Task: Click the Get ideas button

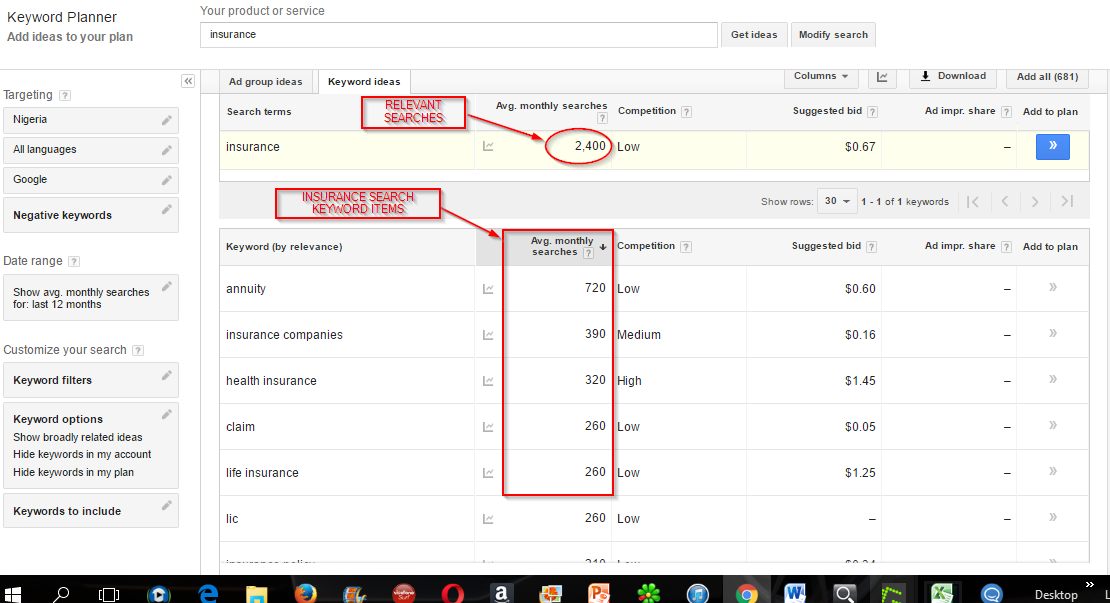Action: click(x=754, y=35)
